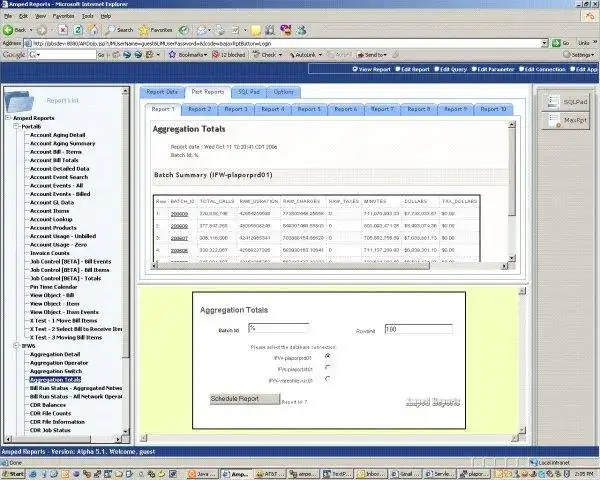600x480 pixels.
Task: Open the CDR Balances report
Action: (x=48, y=405)
